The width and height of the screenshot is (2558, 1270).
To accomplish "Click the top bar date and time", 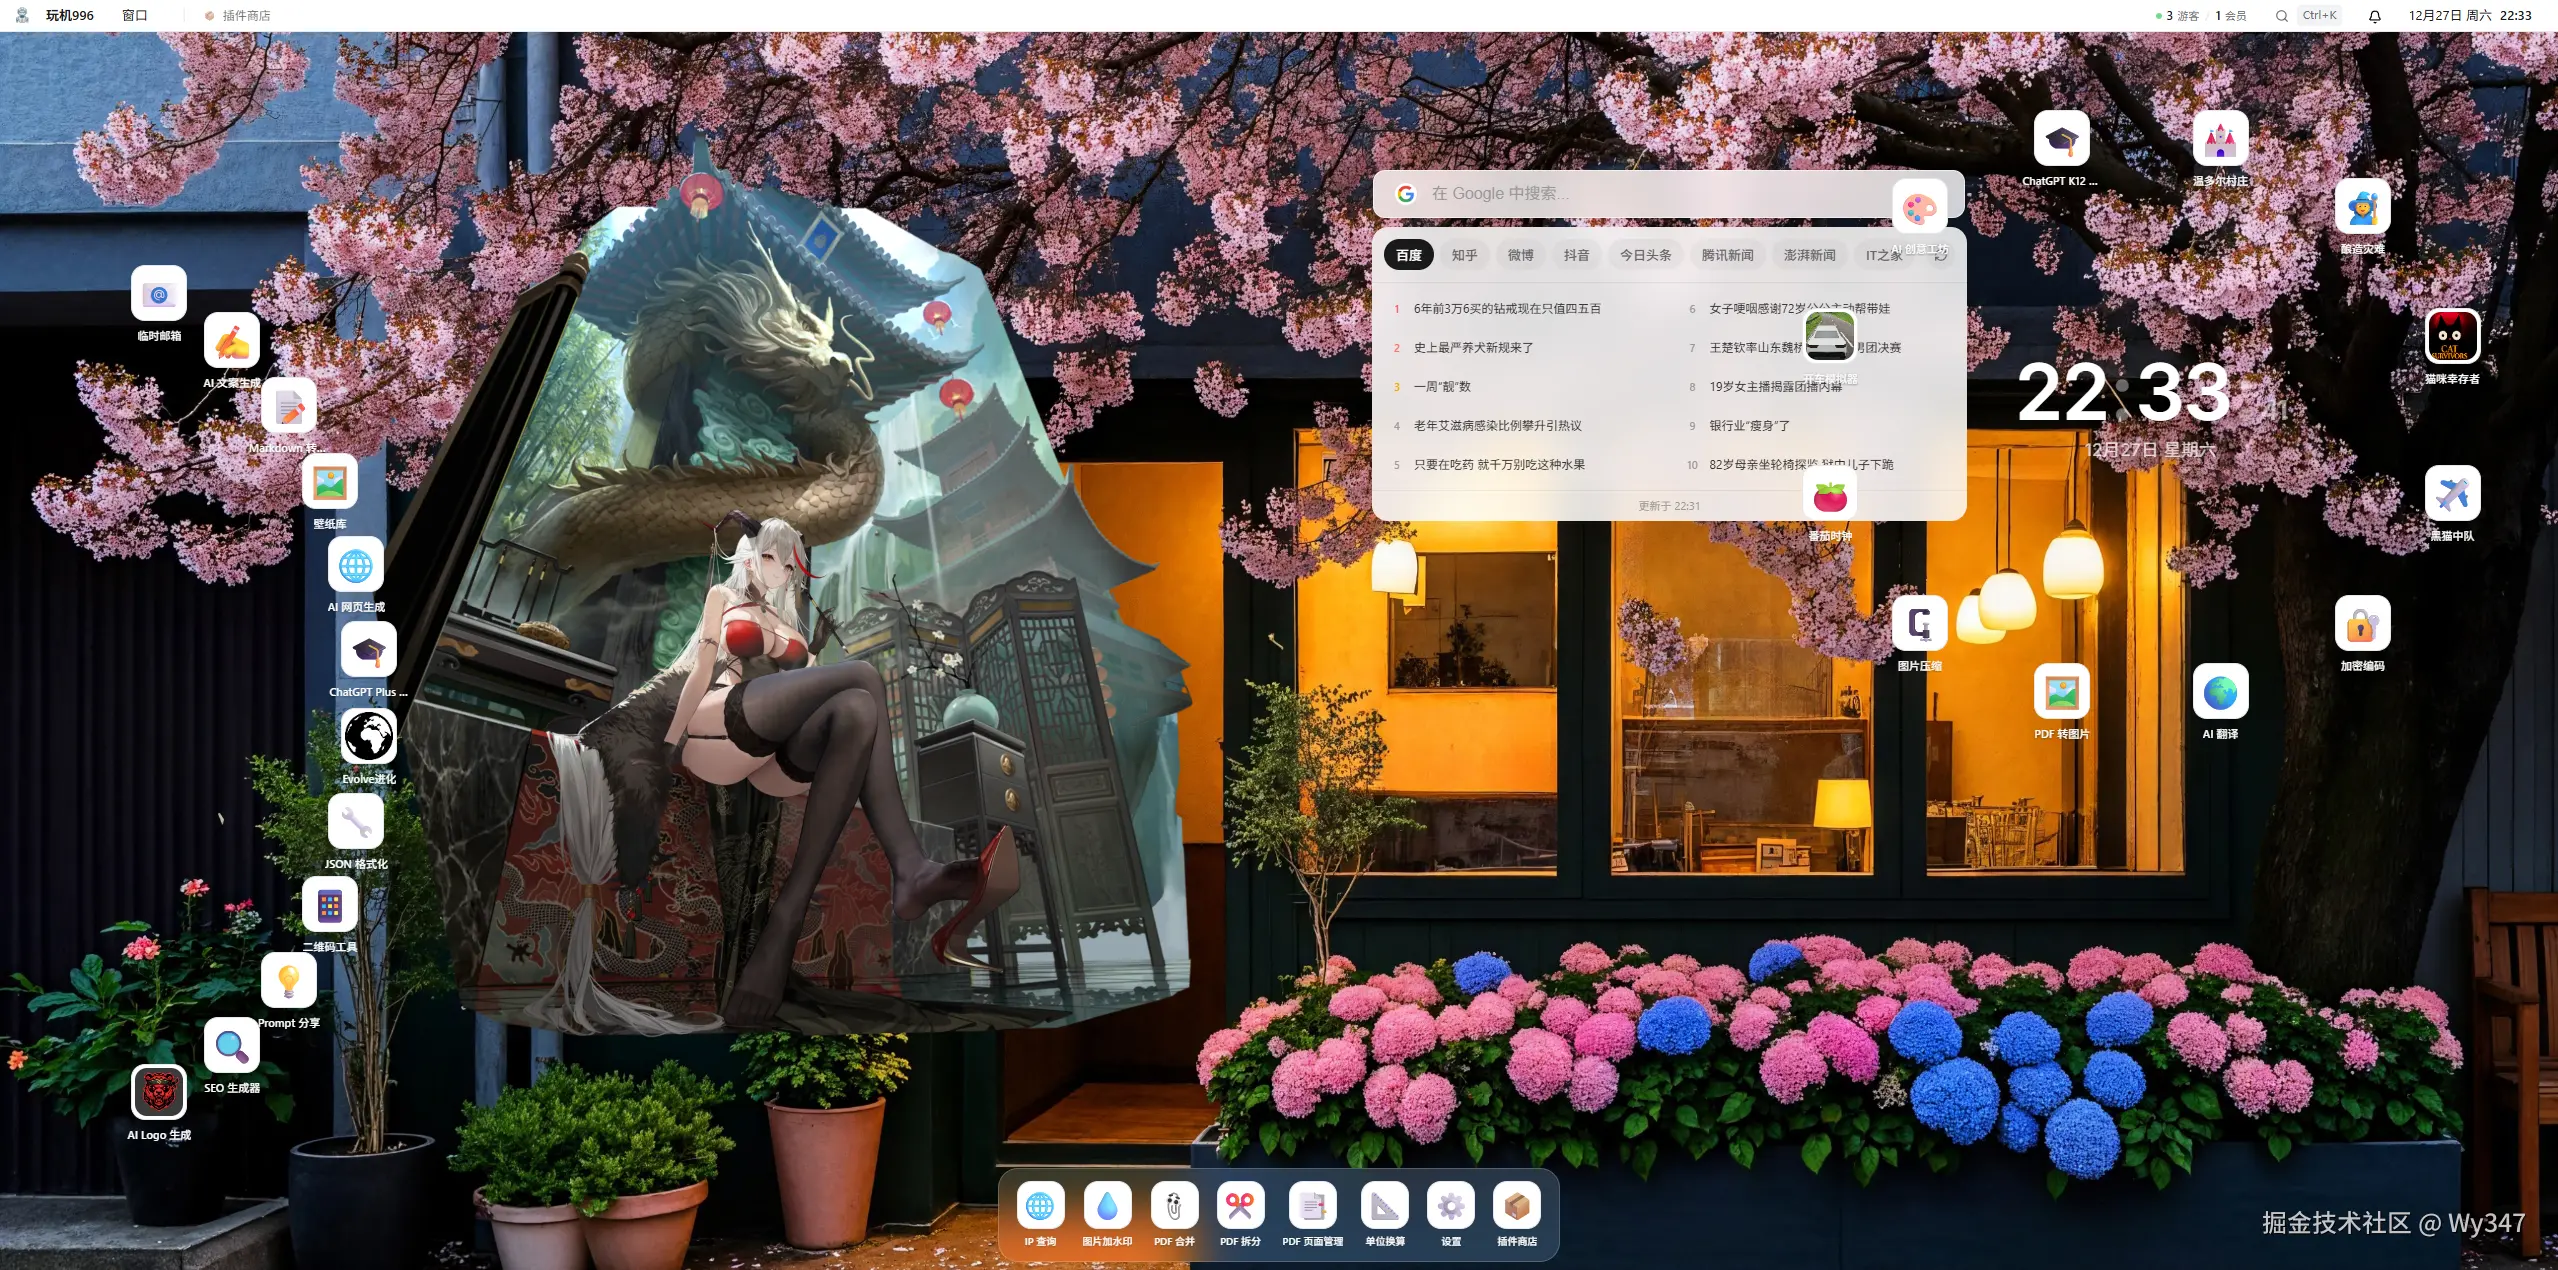I will (x=2470, y=15).
